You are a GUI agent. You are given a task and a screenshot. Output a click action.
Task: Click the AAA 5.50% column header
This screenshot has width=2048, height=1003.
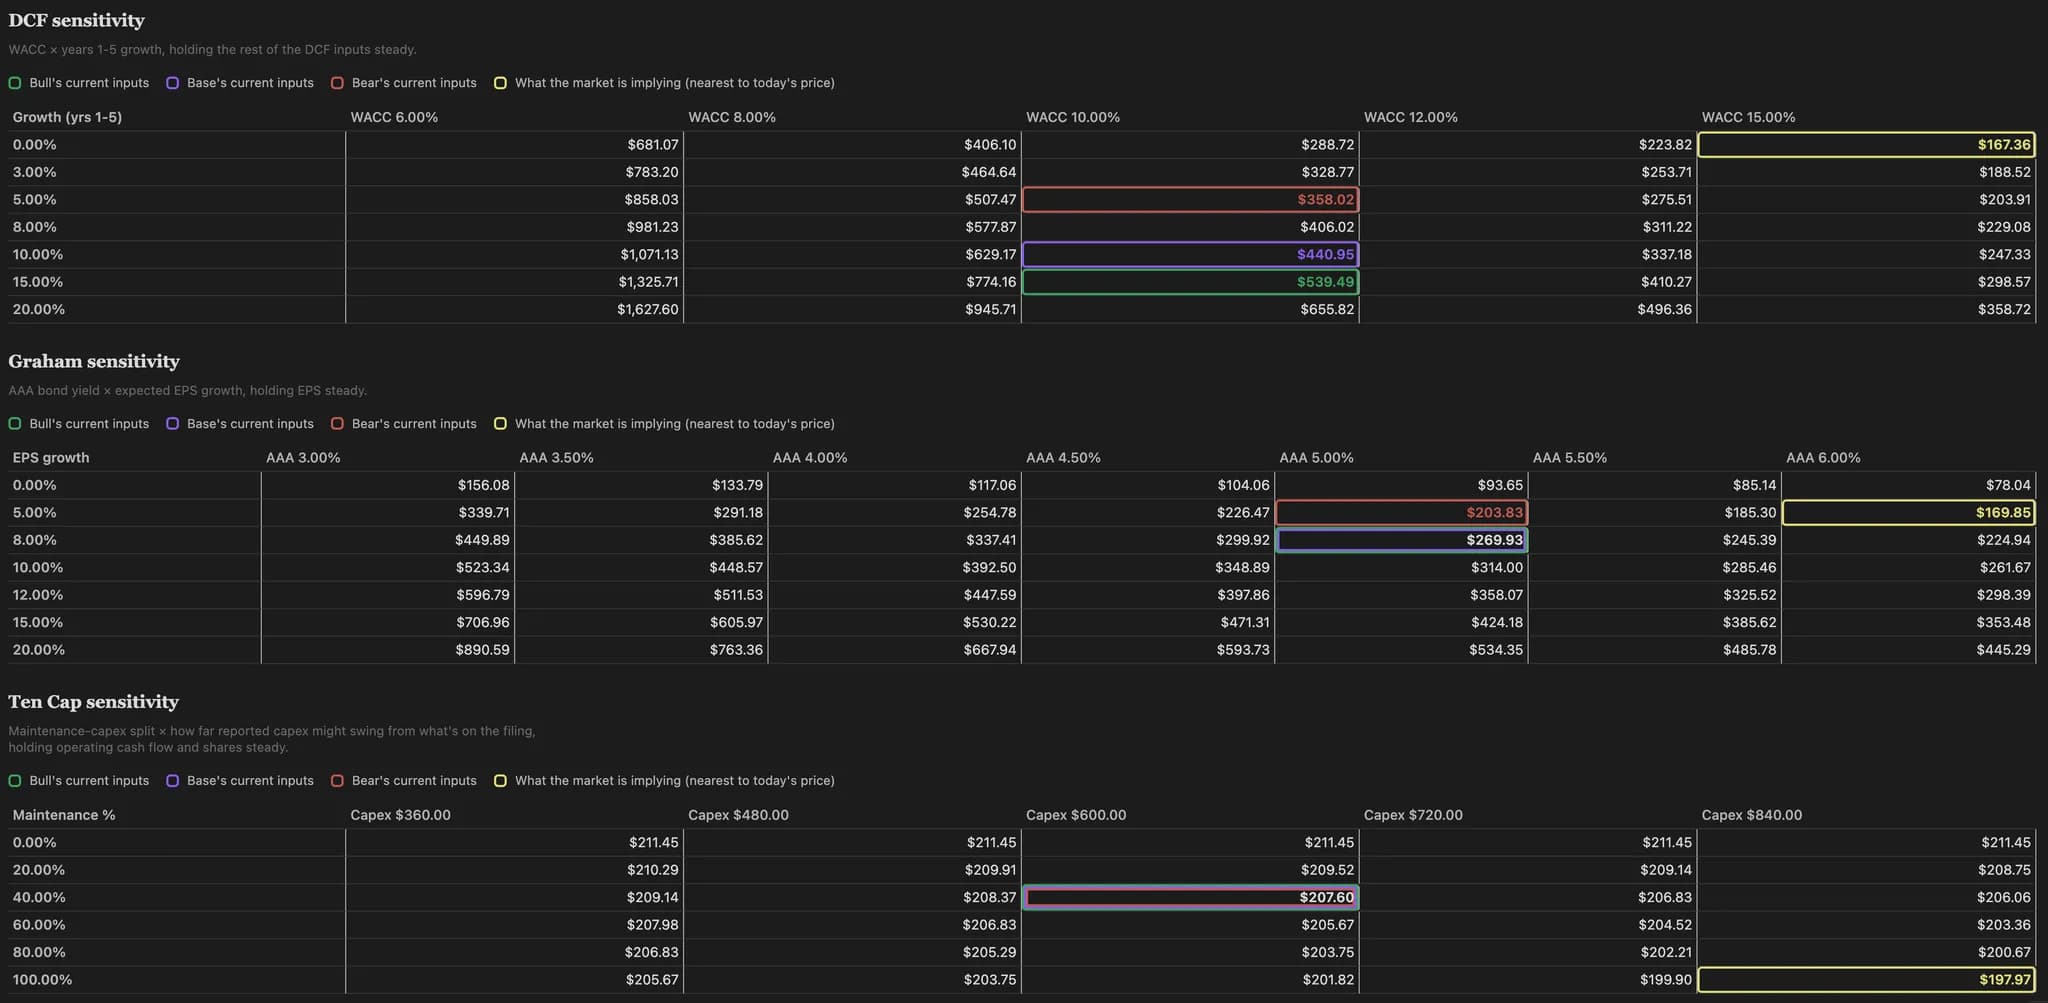click(x=1570, y=458)
